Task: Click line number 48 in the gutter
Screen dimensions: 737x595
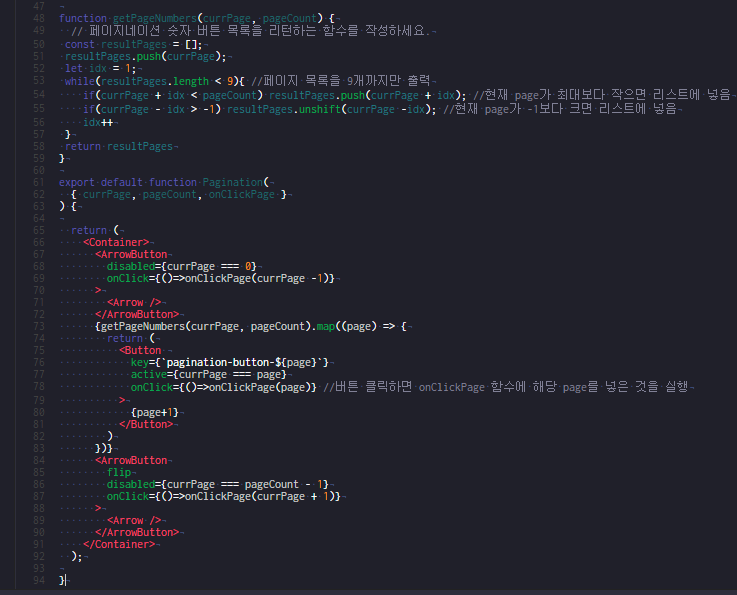Action: tap(39, 18)
